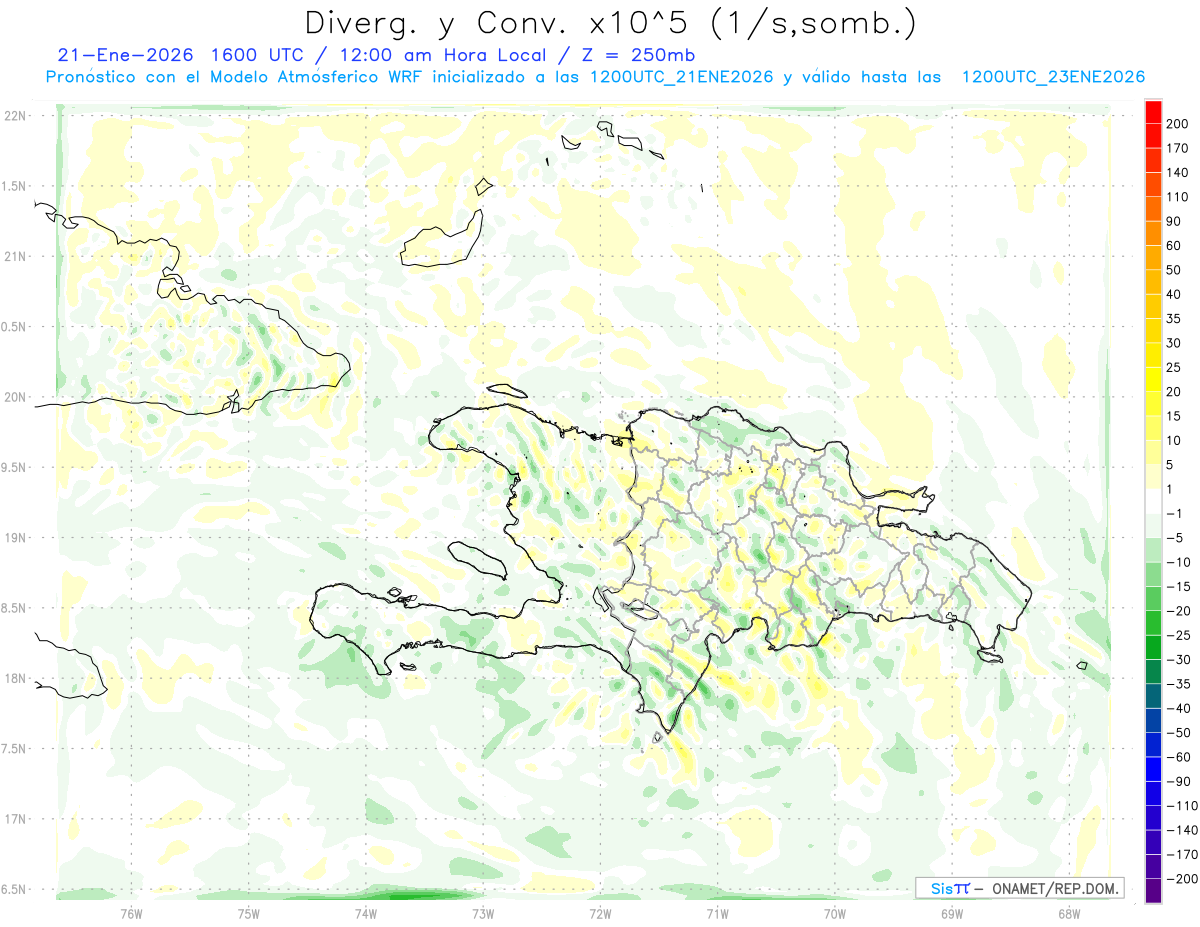Click the '70W' longitude label
This screenshot has height=927, width=1200.
tap(835, 914)
